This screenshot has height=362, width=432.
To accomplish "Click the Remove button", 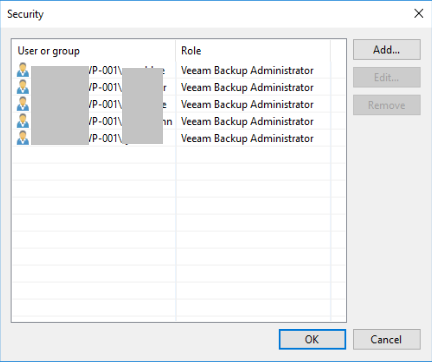I will click(x=387, y=105).
